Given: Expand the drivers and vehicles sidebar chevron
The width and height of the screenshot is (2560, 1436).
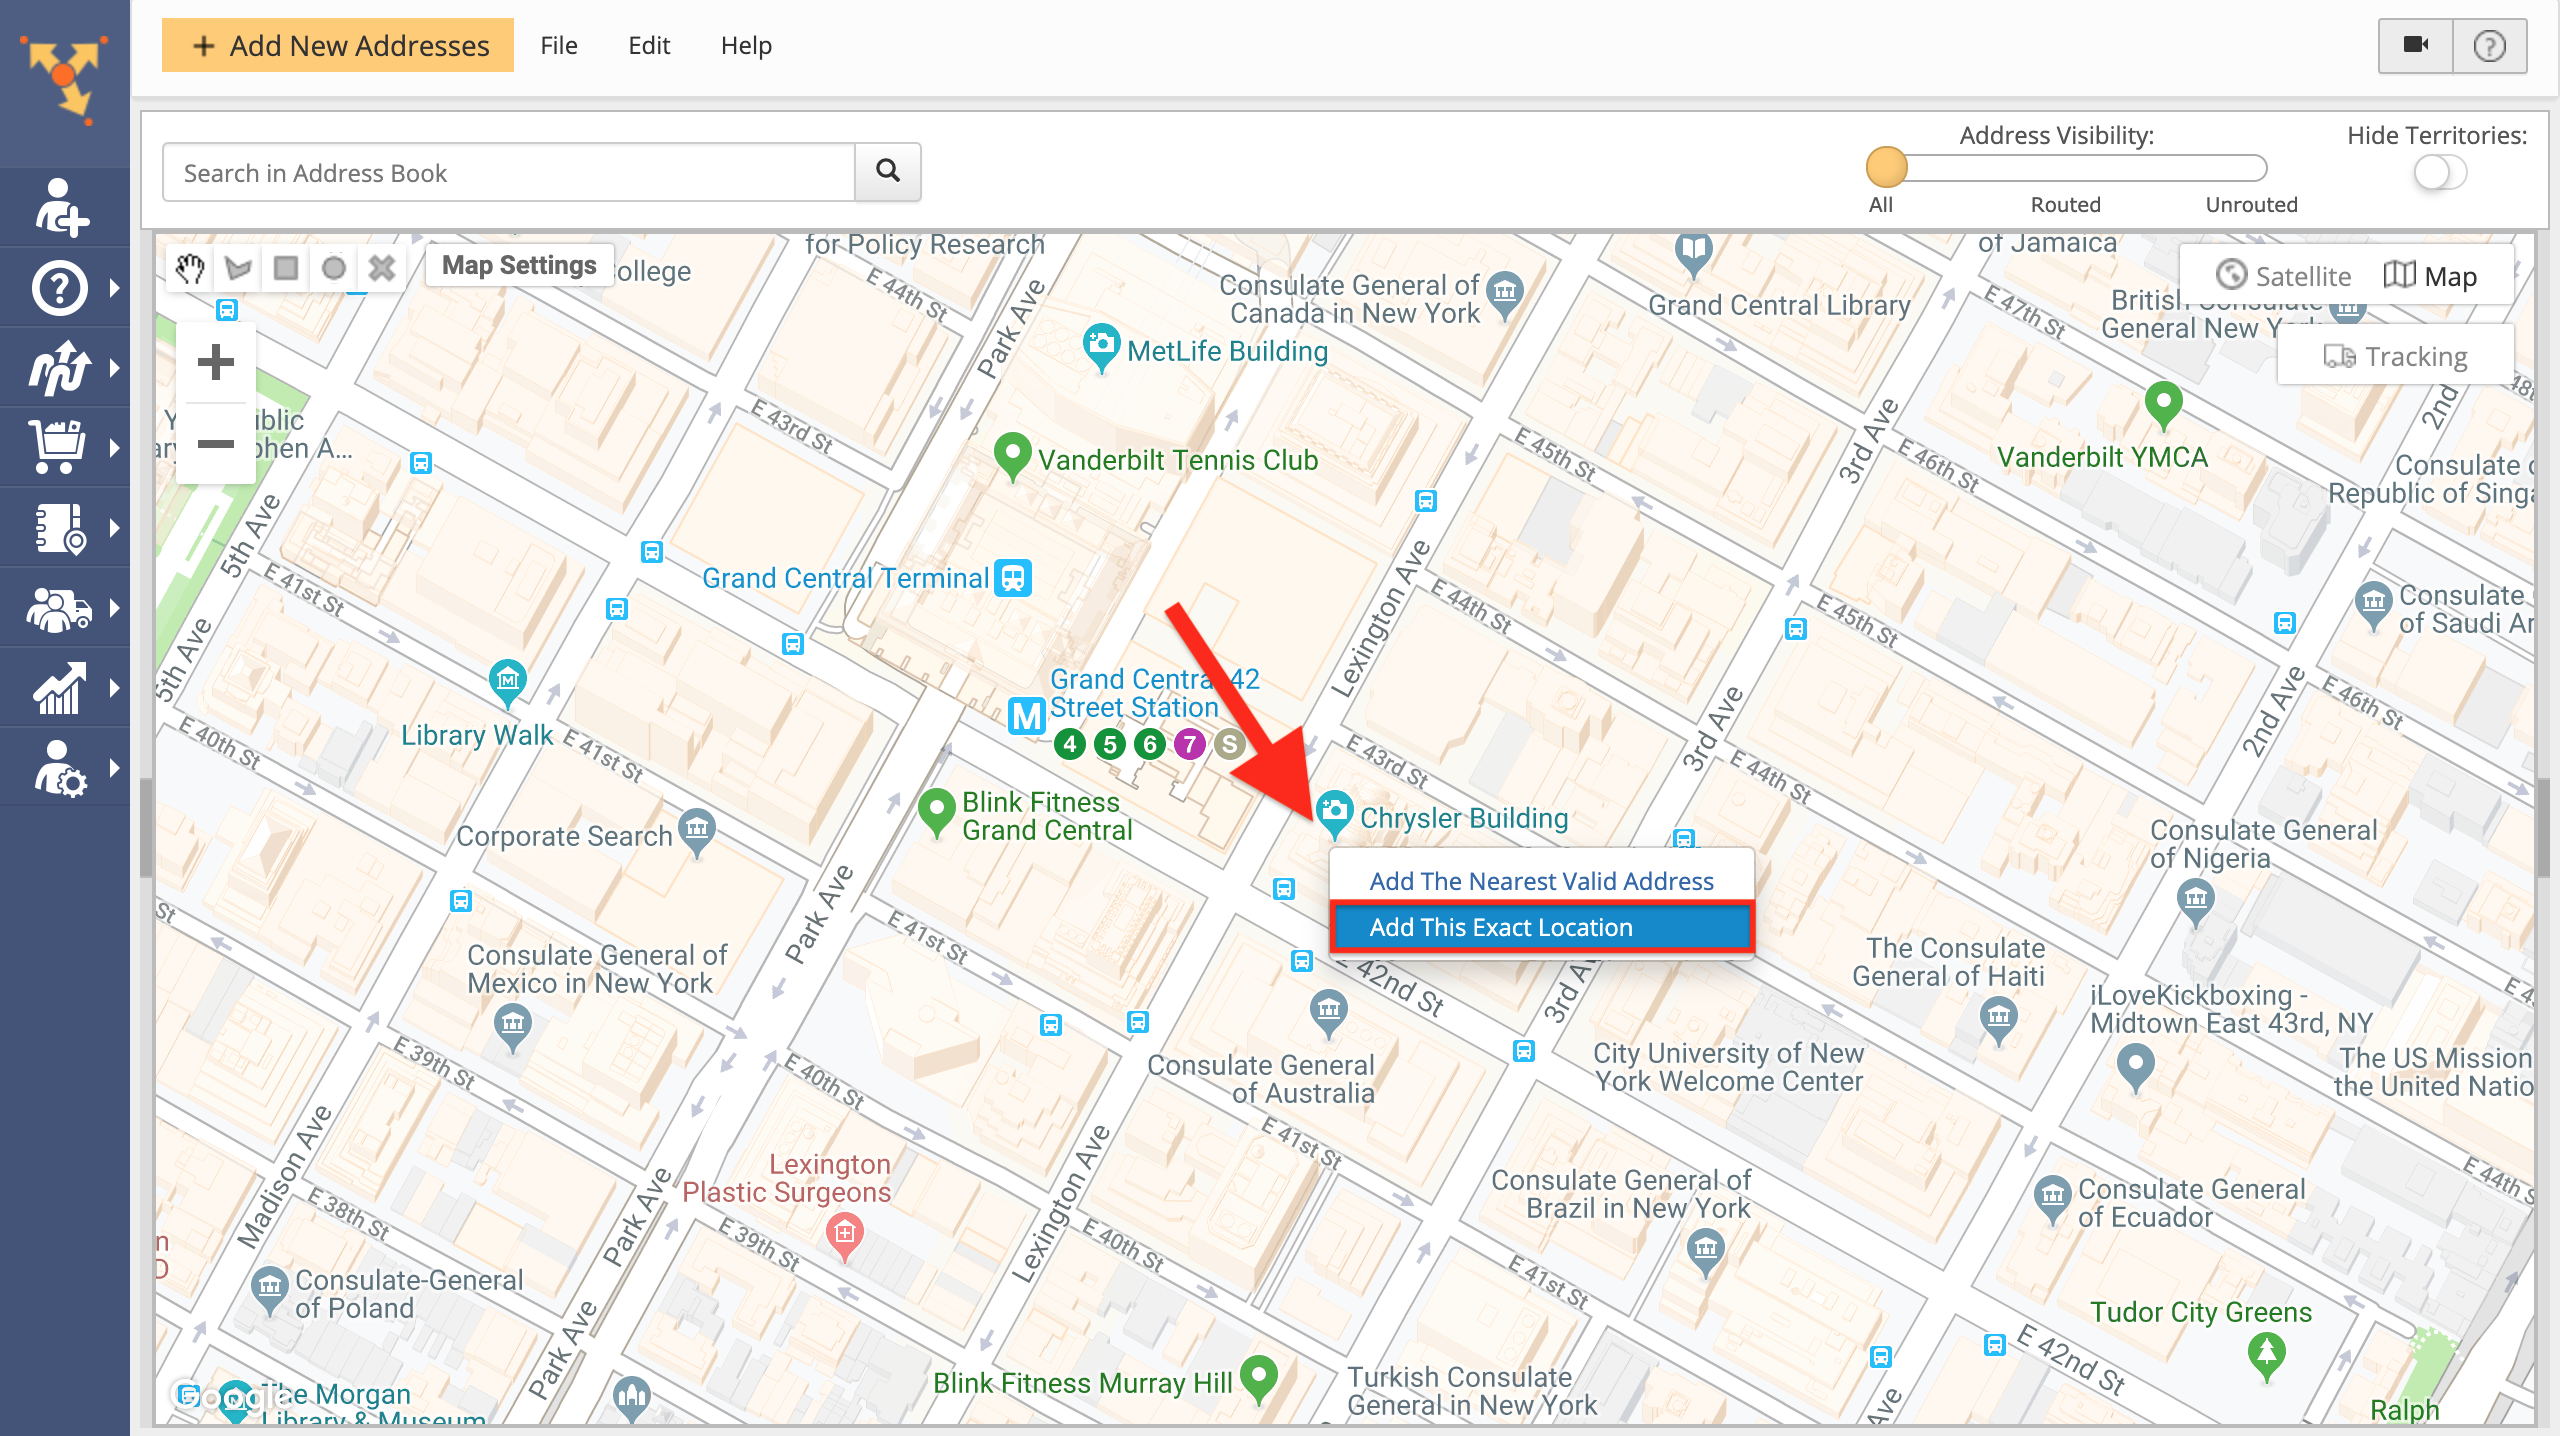Looking at the screenshot, I should [115, 607].
